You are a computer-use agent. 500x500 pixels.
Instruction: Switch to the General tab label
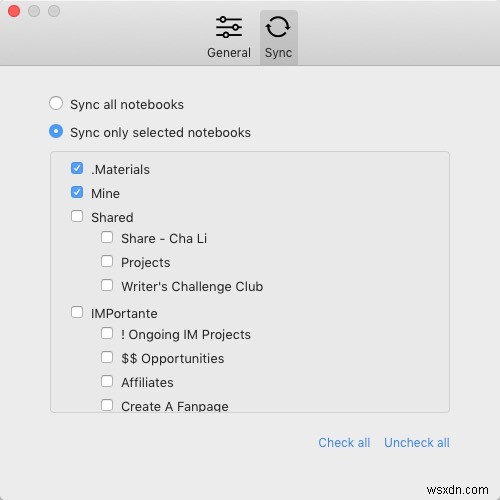coord(229,53)
